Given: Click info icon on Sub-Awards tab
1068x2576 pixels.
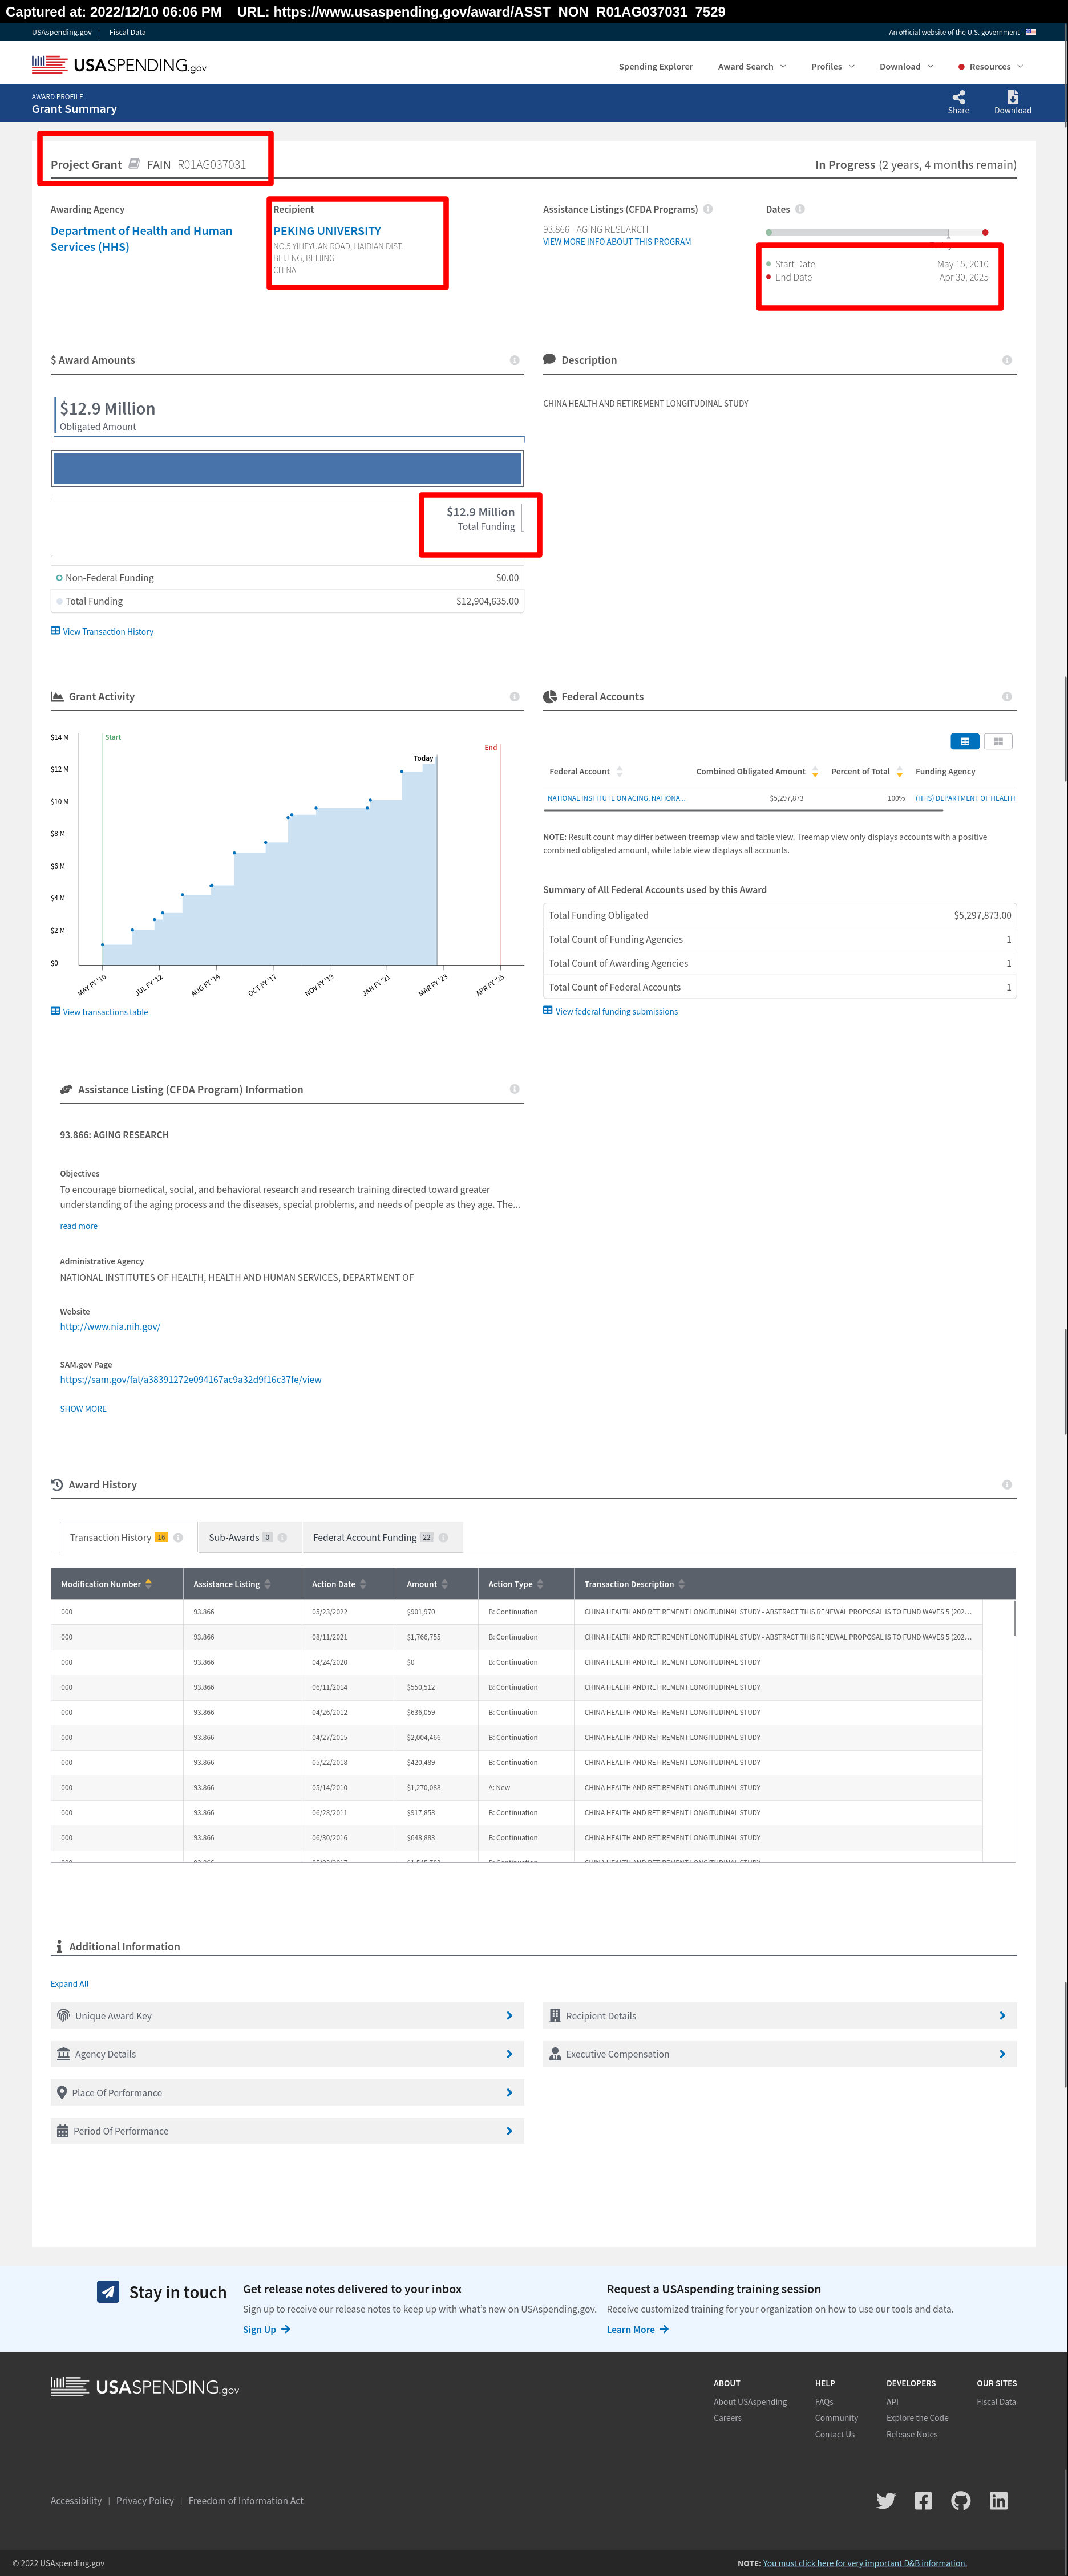Looking at the screenshot, I should pos(282,1538).
